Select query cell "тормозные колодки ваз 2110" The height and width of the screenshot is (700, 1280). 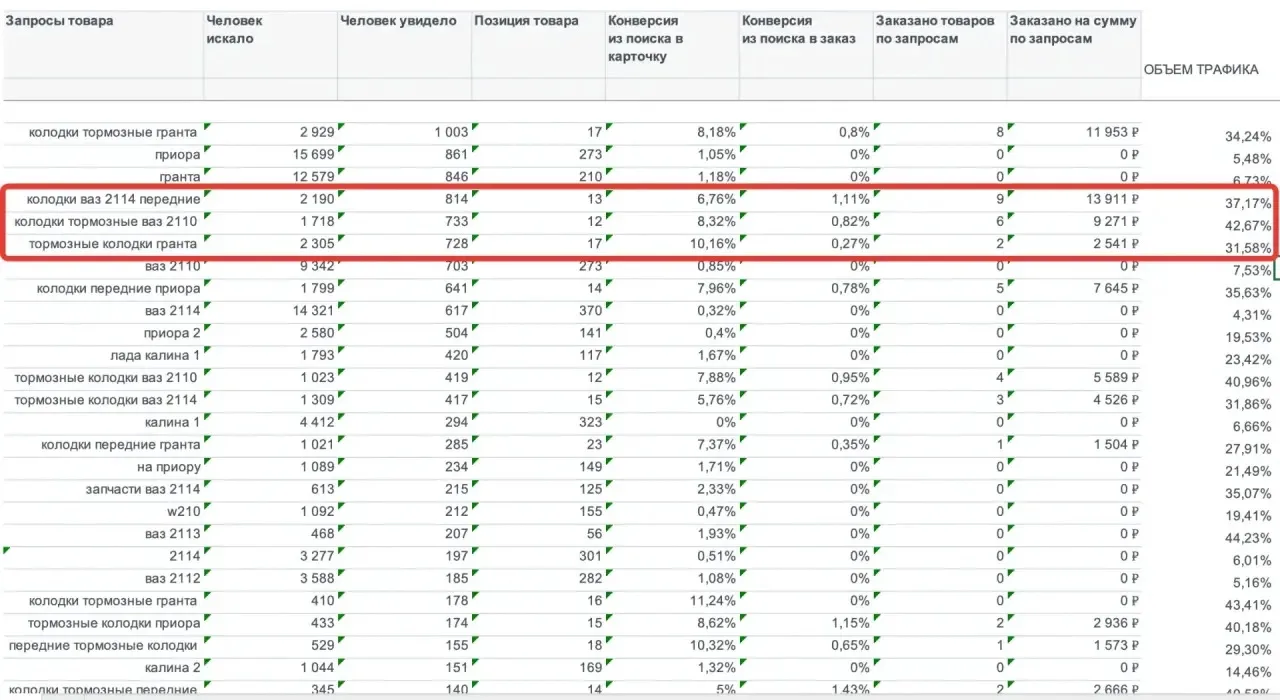(x=106, y=377)
